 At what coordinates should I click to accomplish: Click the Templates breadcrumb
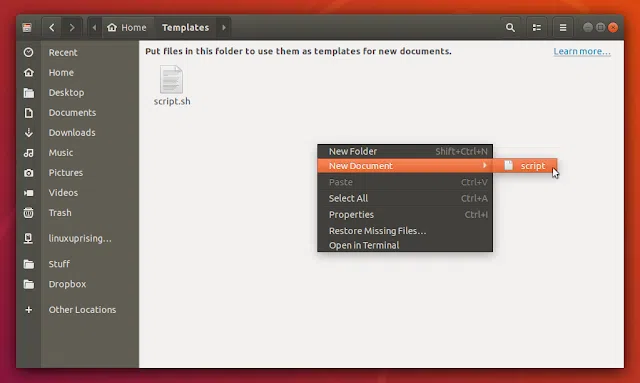(x=185, y=27)
